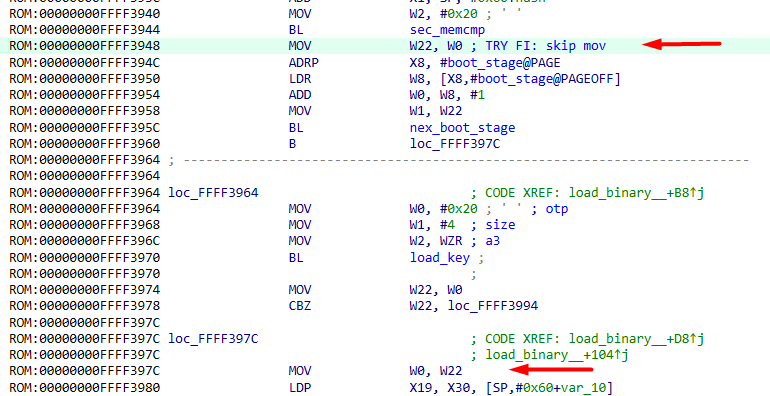Click address ROM:00000000FFFF3980
Viewport: 770px width, 396px height.
[x=84, y=388]
